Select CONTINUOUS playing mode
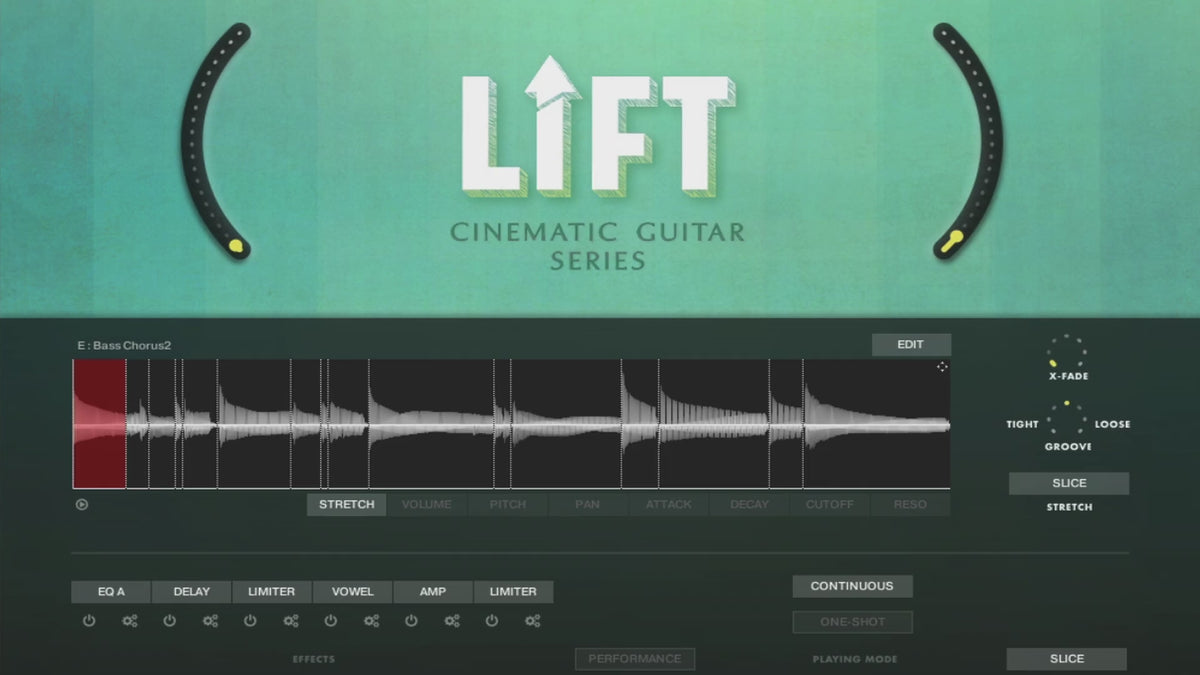This screenshot has width=1200, height=675. [x=852, y=587]
